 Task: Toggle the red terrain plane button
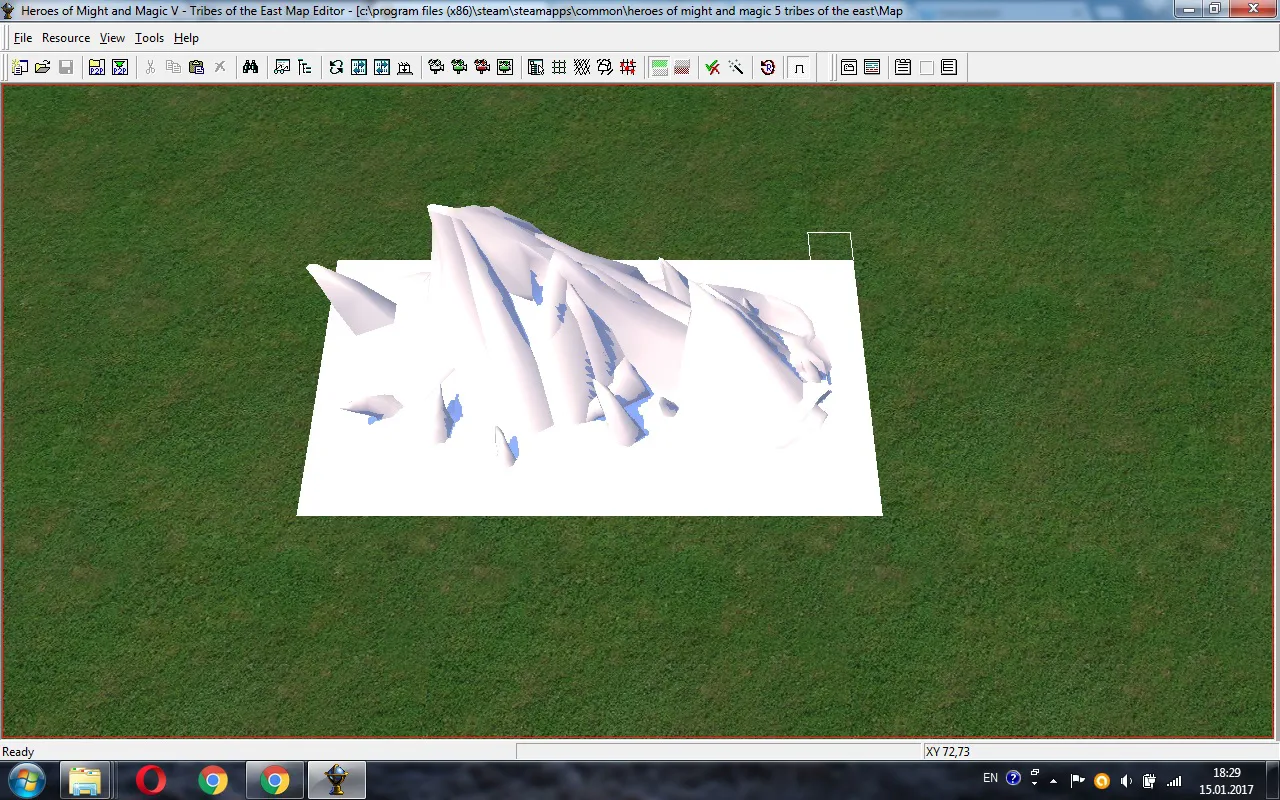click(682, 67)
